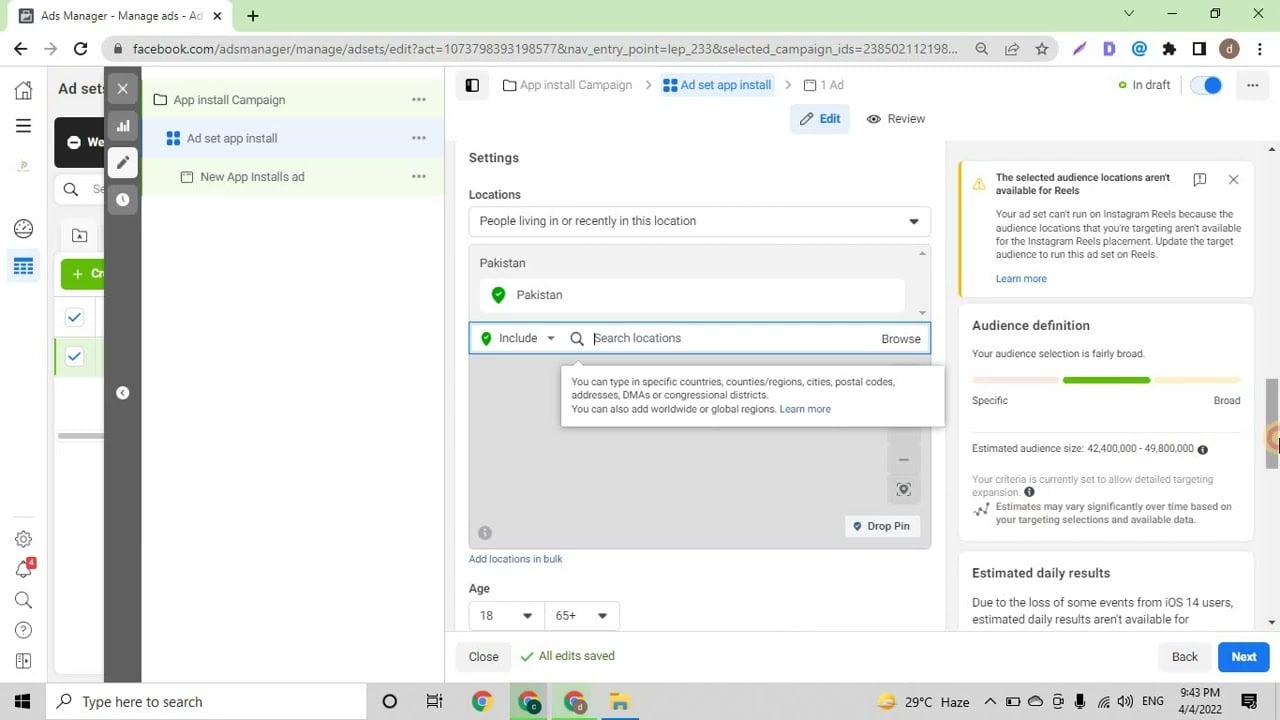Uncheck the second highlighted row checkbox
The image size is (1280, 720).
pyautogui.click(x=75, y=357)
